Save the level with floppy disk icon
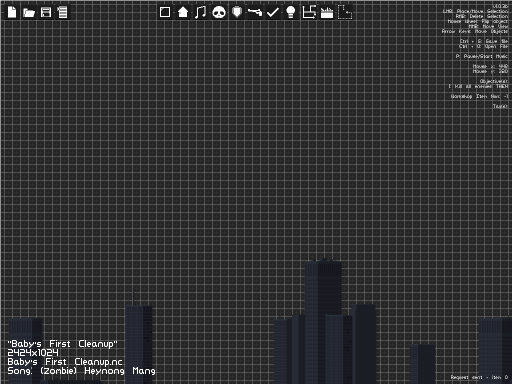Screen dimensions: 512x384 [46, 12]
